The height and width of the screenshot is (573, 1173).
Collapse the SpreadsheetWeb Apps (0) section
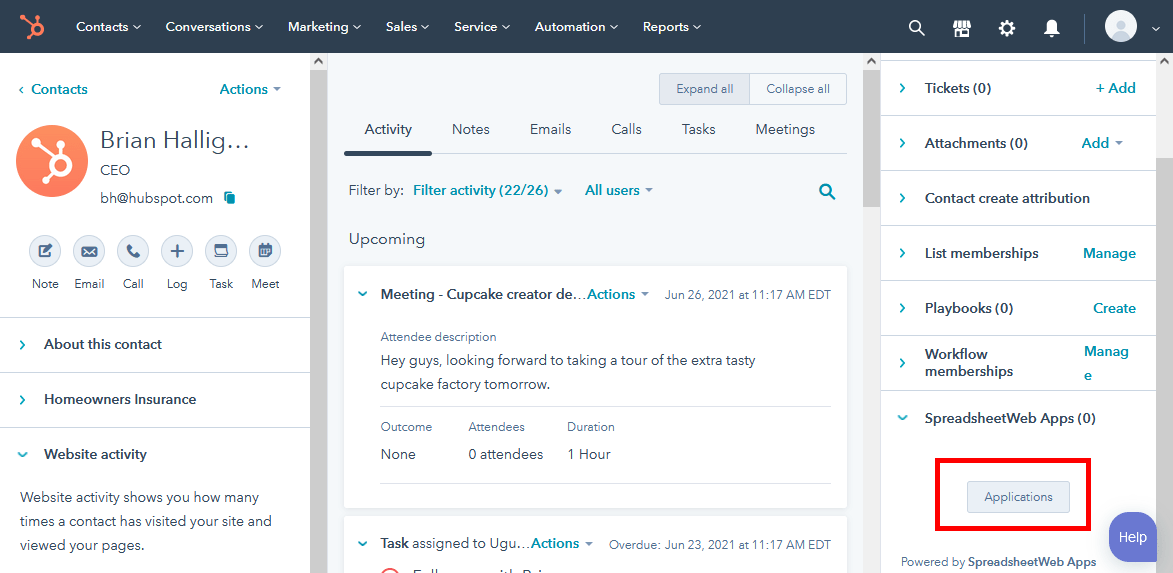[x=903, y=419]
